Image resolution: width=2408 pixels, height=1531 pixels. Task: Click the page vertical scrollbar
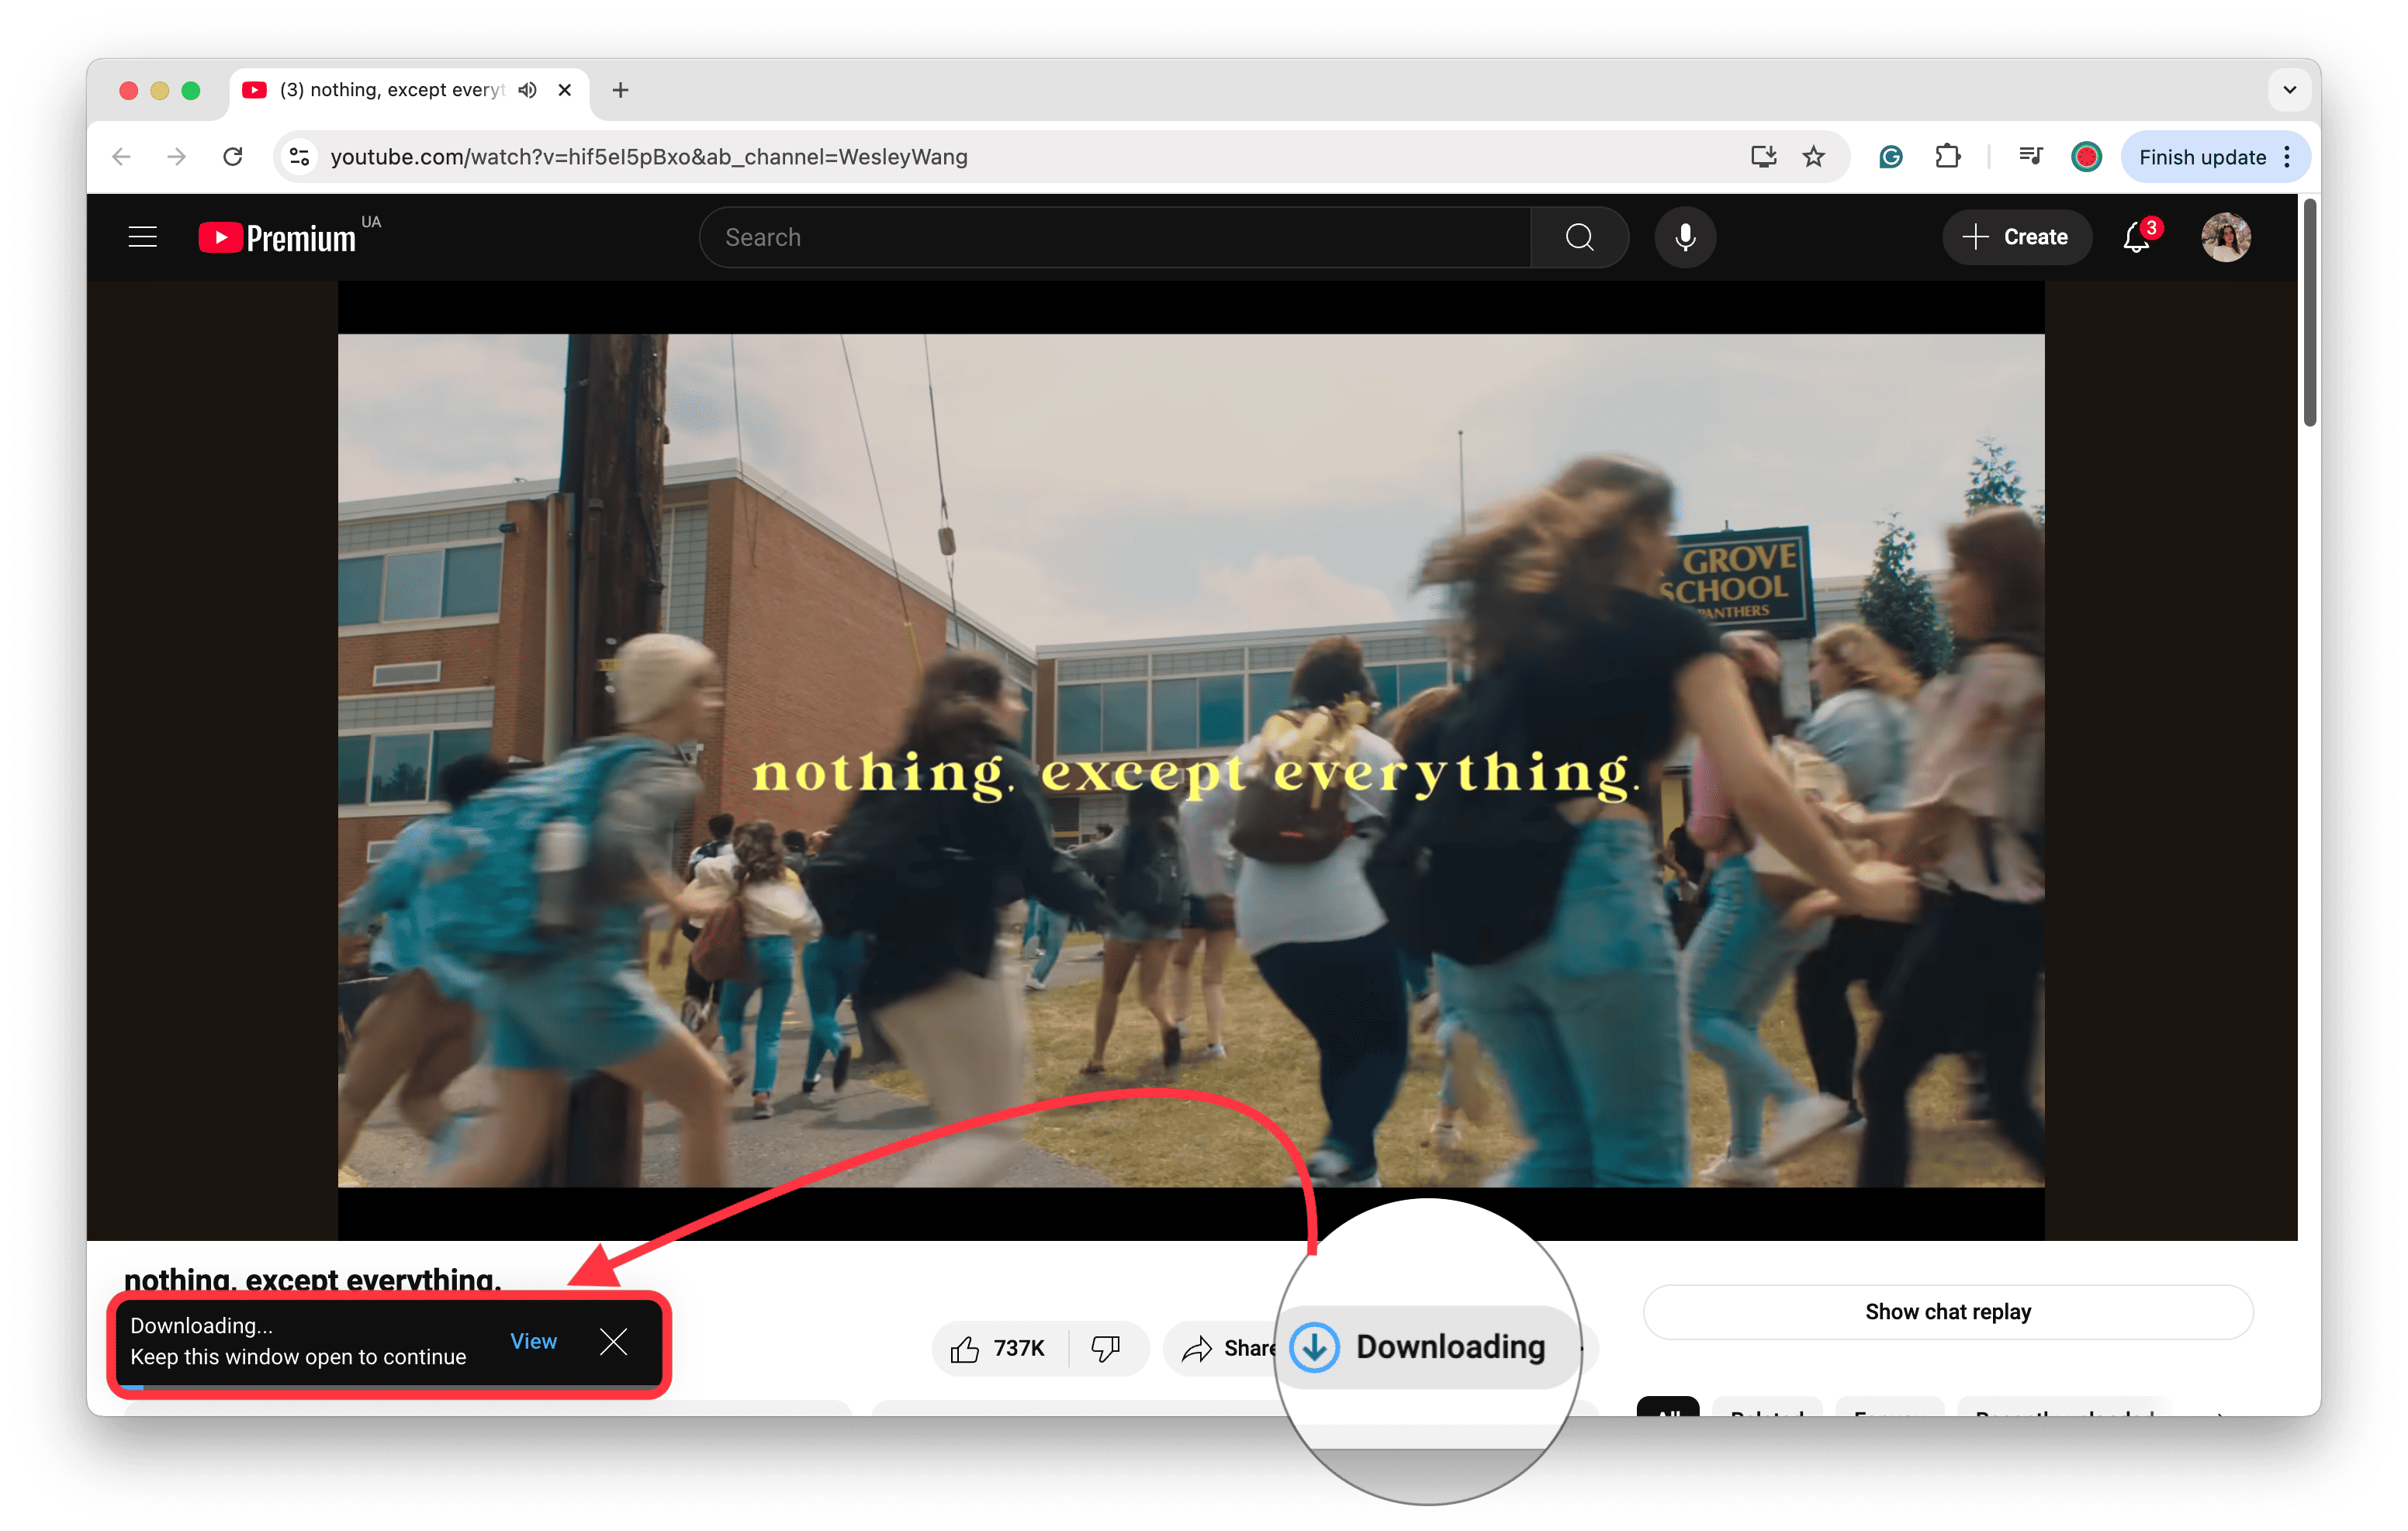click(2309, 312)
